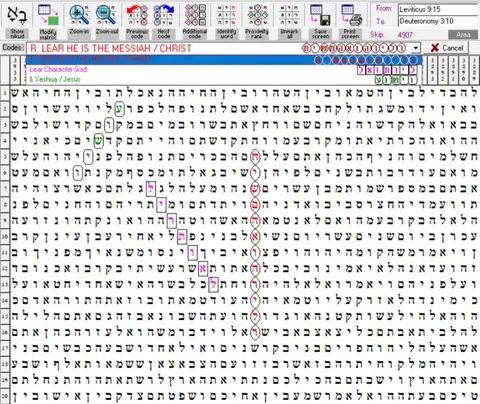Image resolution: width=480 pixels, height=404 pixels.
Task: Click the Unmark all icon
Action: (289, 14)
